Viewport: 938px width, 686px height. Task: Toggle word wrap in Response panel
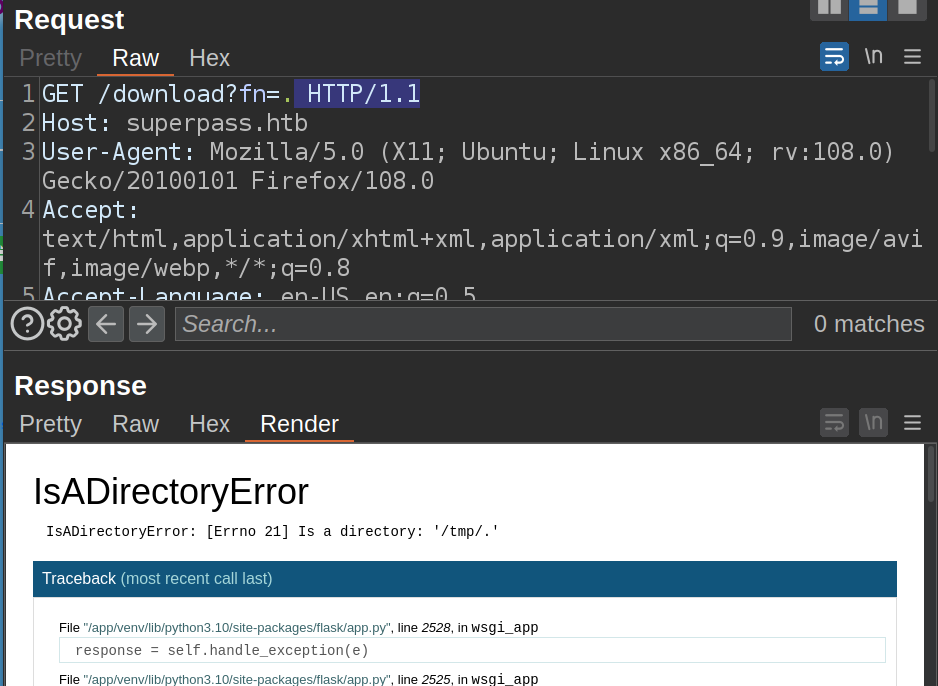coord(834,423)
